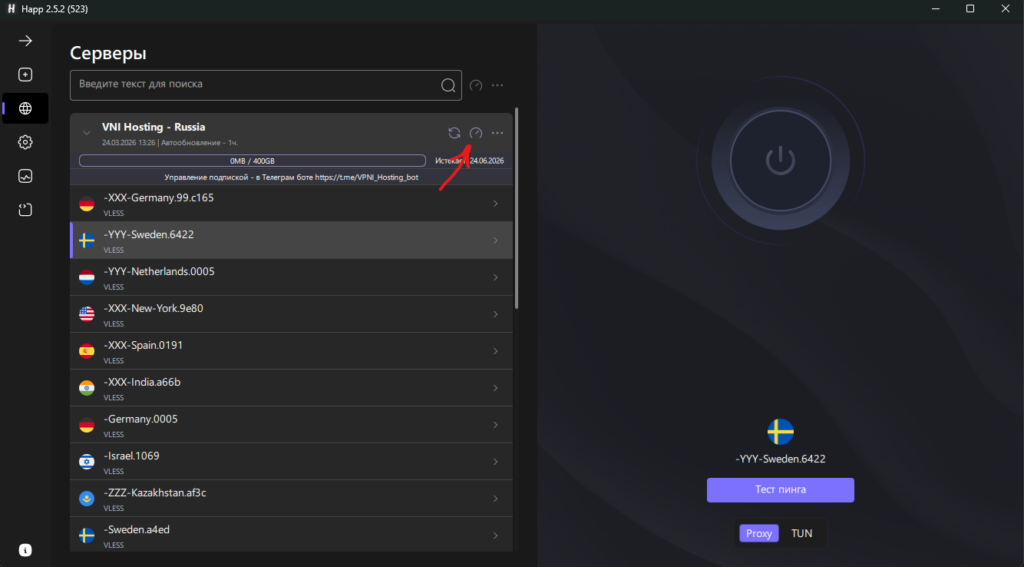Click the 0MB / 400GB traffic usage bar
Viewport: 1024px width, 567px height.
pos(251,160)
